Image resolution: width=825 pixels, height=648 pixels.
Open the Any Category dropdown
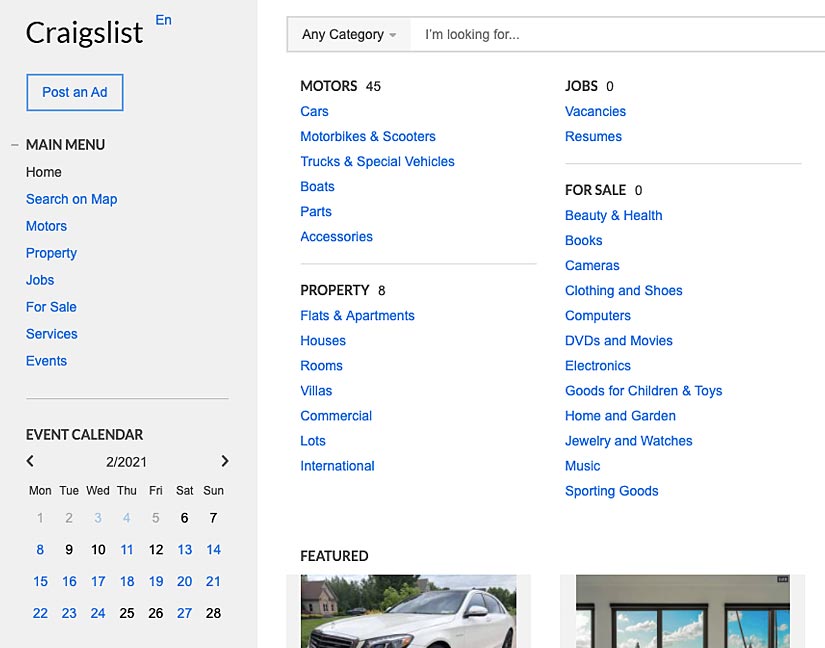[349, 34]
